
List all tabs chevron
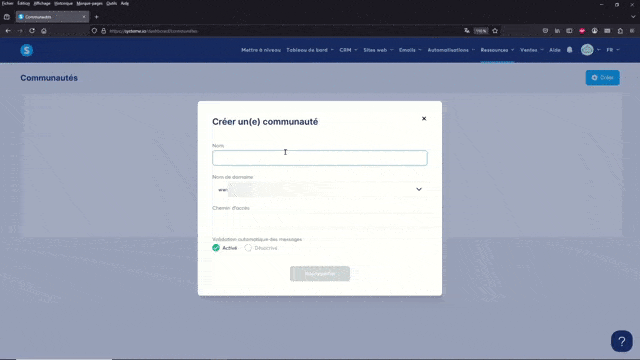pos(633,17)
